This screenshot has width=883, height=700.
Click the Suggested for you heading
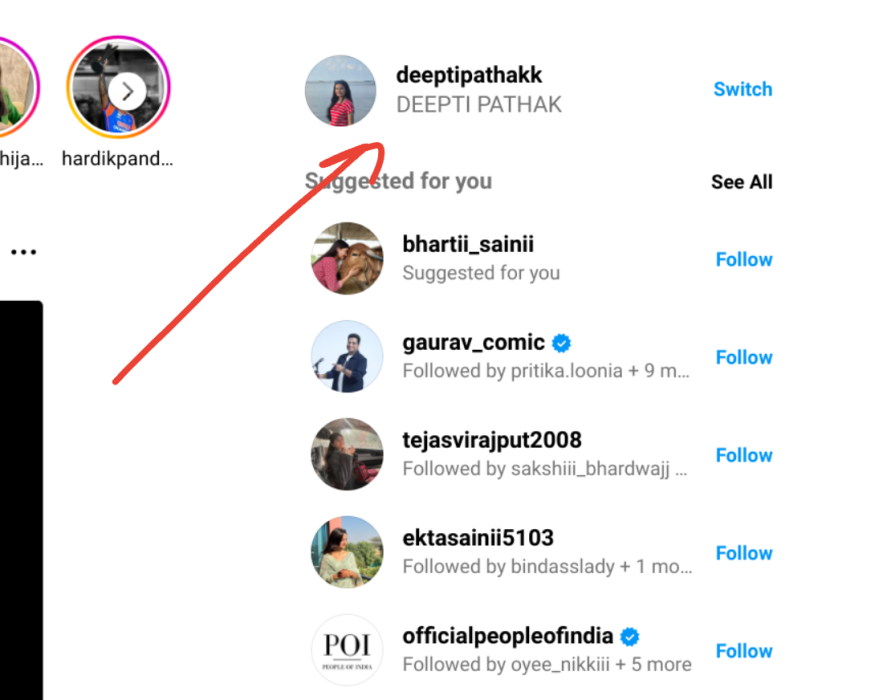tap(398, 182)
